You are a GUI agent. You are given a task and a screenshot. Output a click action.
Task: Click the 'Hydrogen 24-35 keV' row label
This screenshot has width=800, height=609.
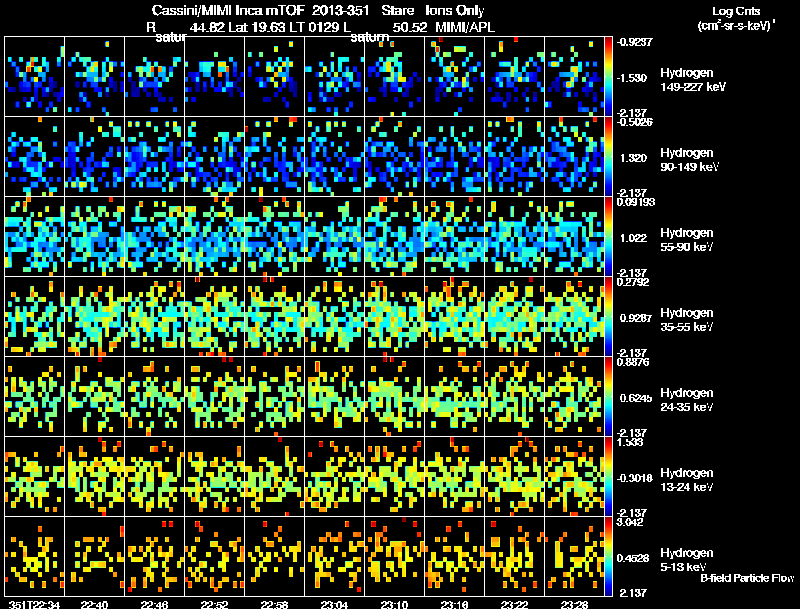pos(687,400)
